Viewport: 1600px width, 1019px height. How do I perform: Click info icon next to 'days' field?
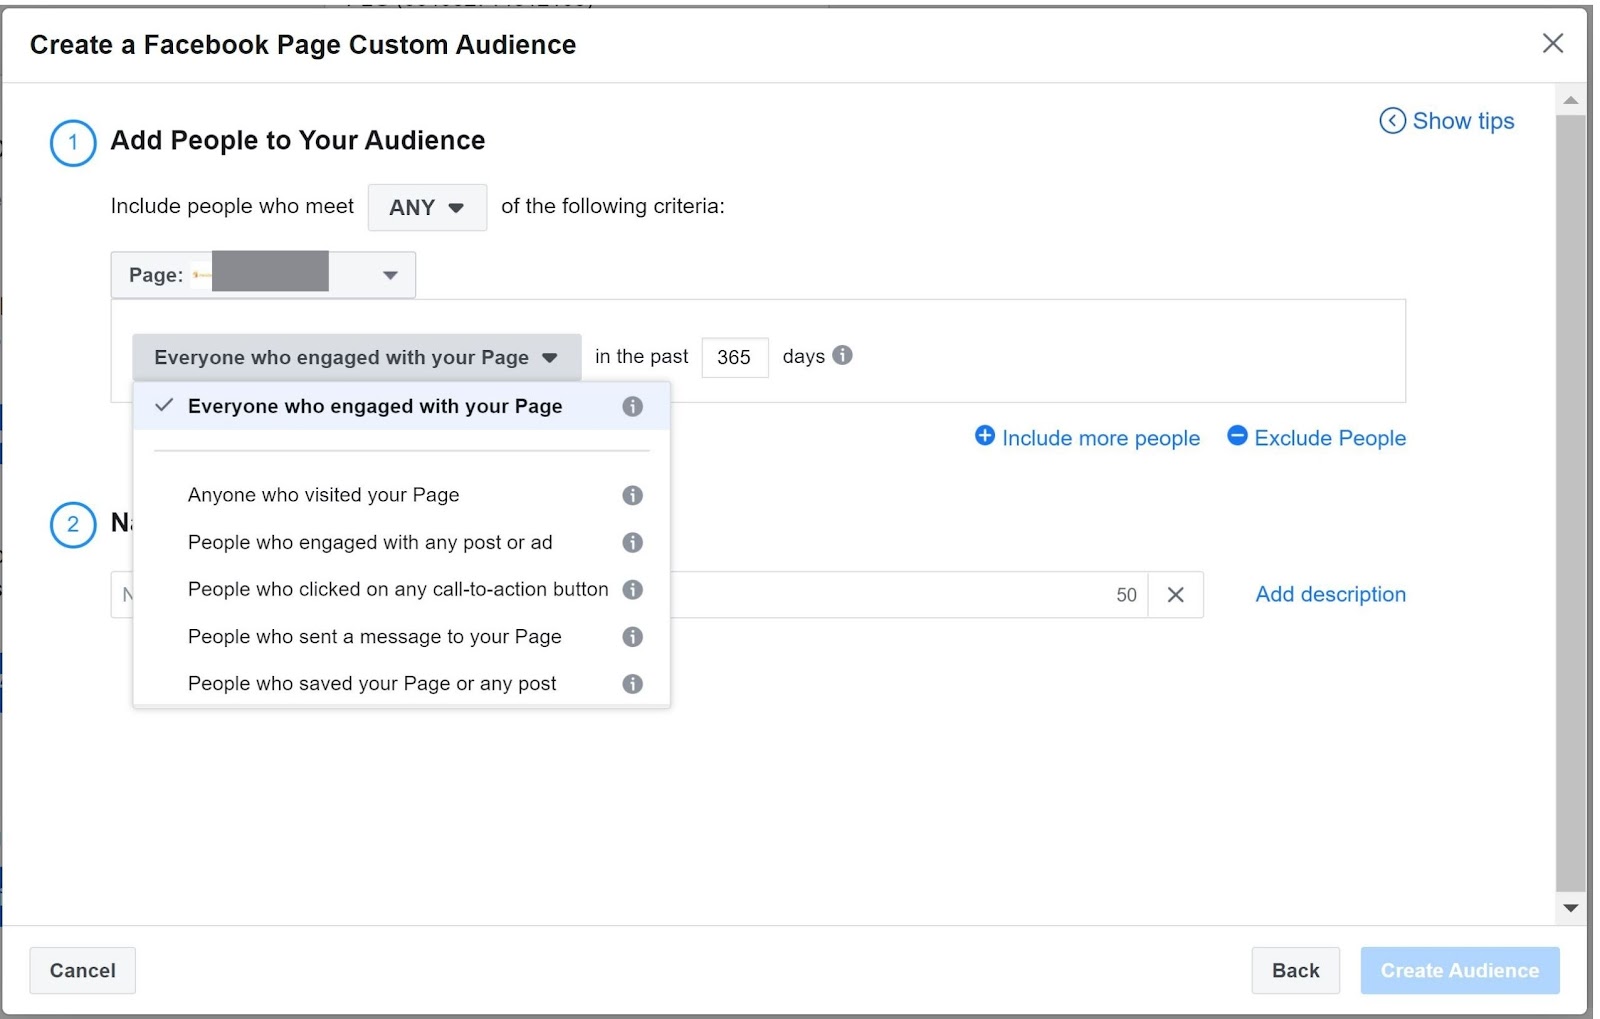tap(843, 356)
